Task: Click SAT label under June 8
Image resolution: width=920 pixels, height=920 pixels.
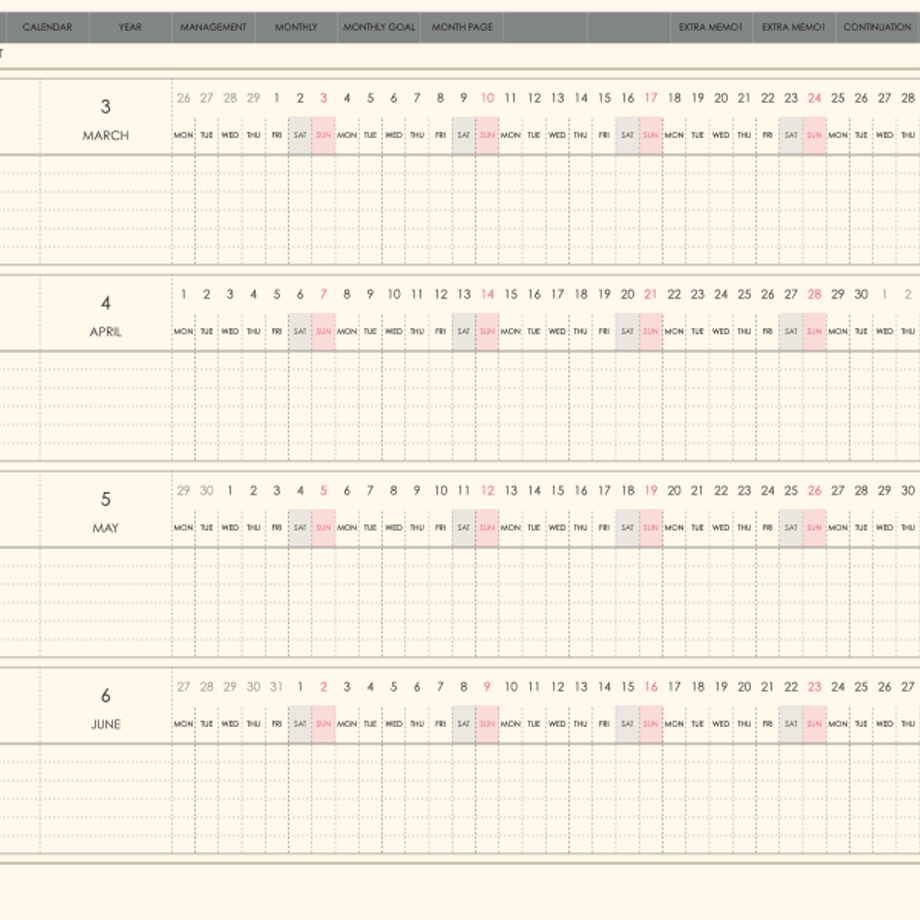Action: [x=464, y=724]
